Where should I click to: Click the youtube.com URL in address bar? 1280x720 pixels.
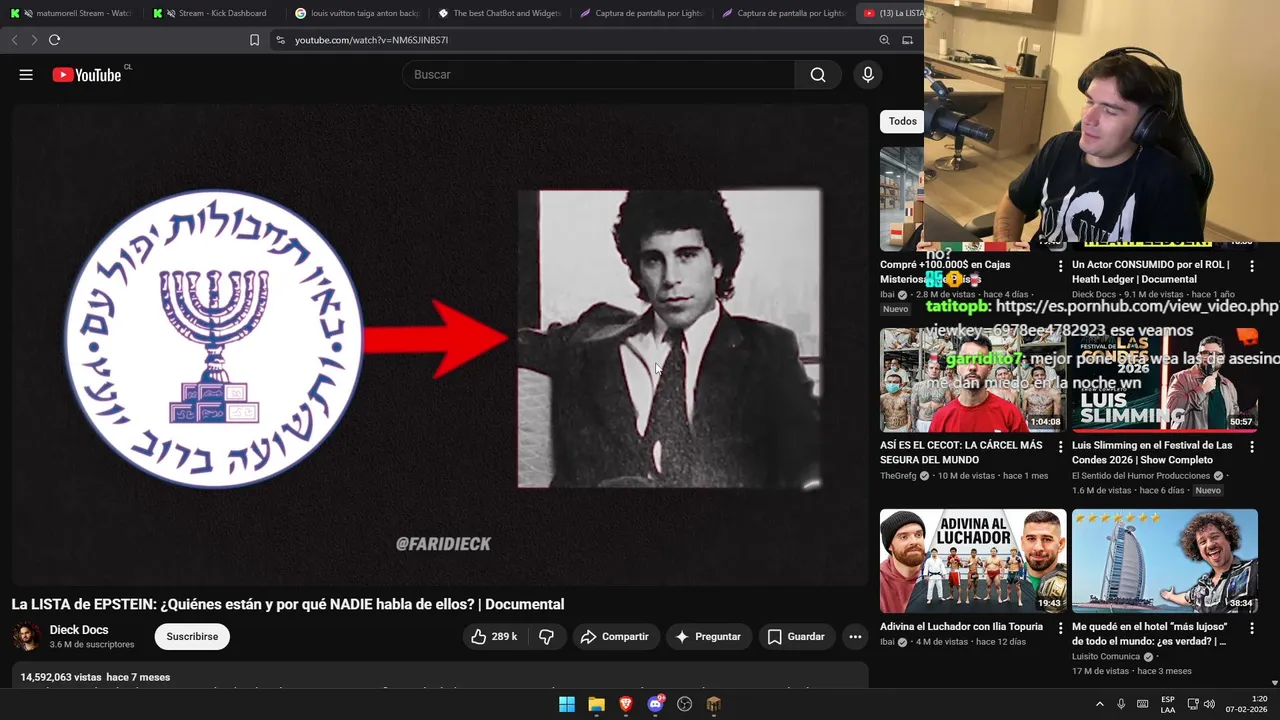point(371,40)
